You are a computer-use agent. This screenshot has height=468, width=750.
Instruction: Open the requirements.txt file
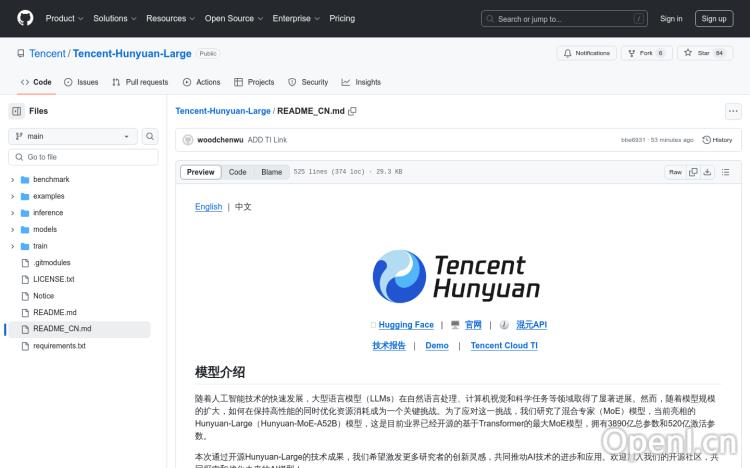click(x=59, y=345)
